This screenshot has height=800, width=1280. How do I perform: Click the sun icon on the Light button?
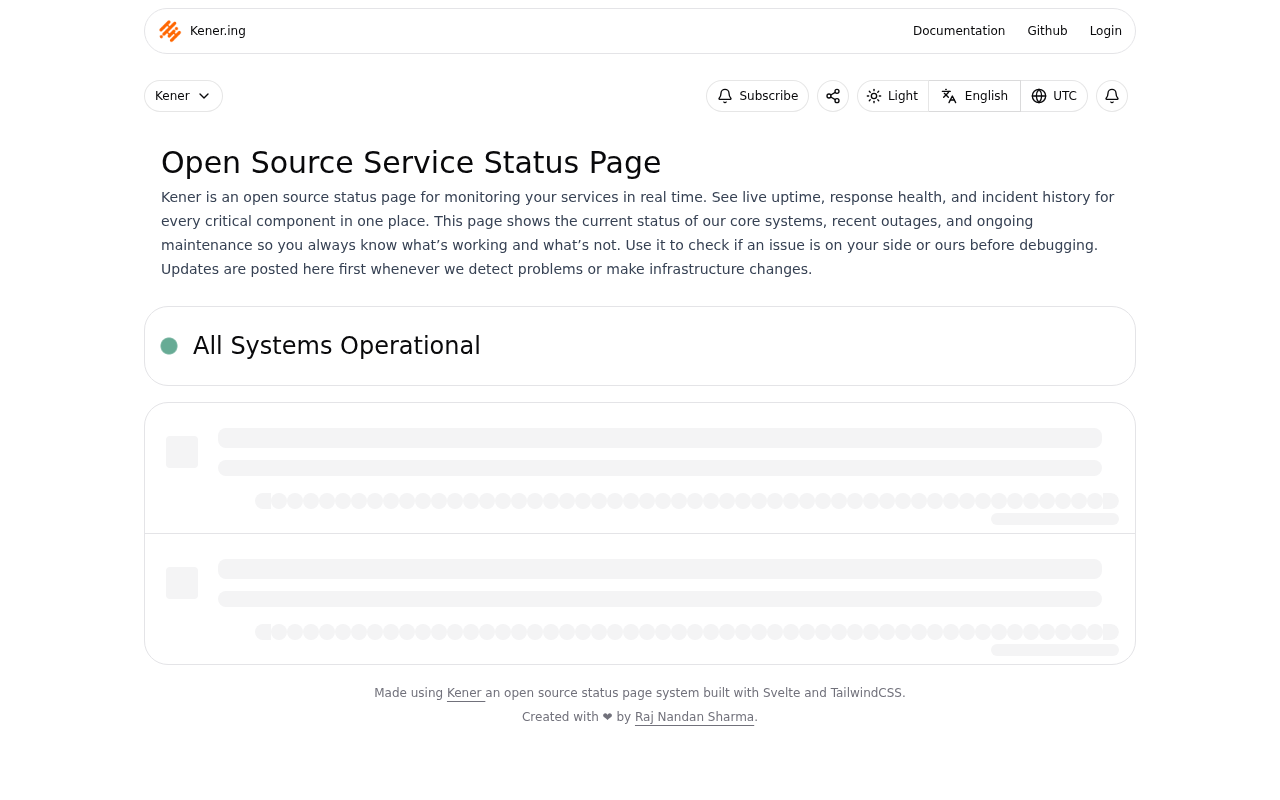coord(873,95)
